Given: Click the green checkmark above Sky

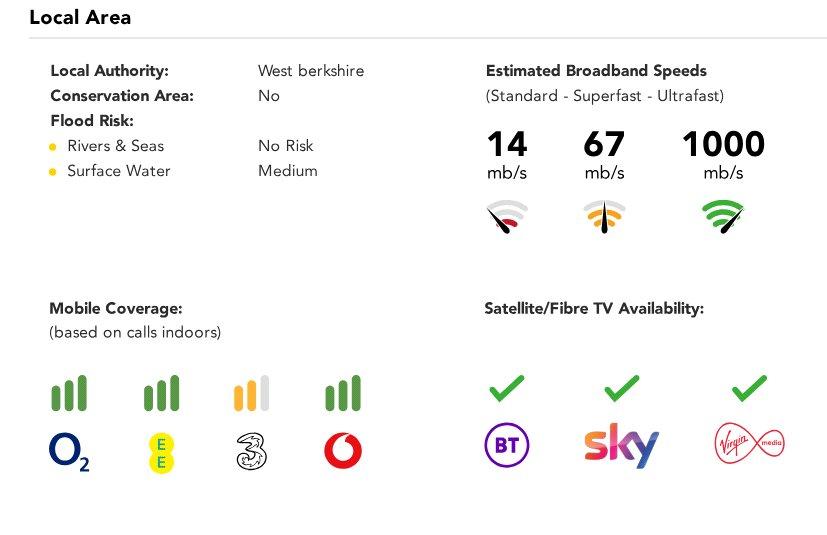Looking at the screenshot, I should point(622,388).
